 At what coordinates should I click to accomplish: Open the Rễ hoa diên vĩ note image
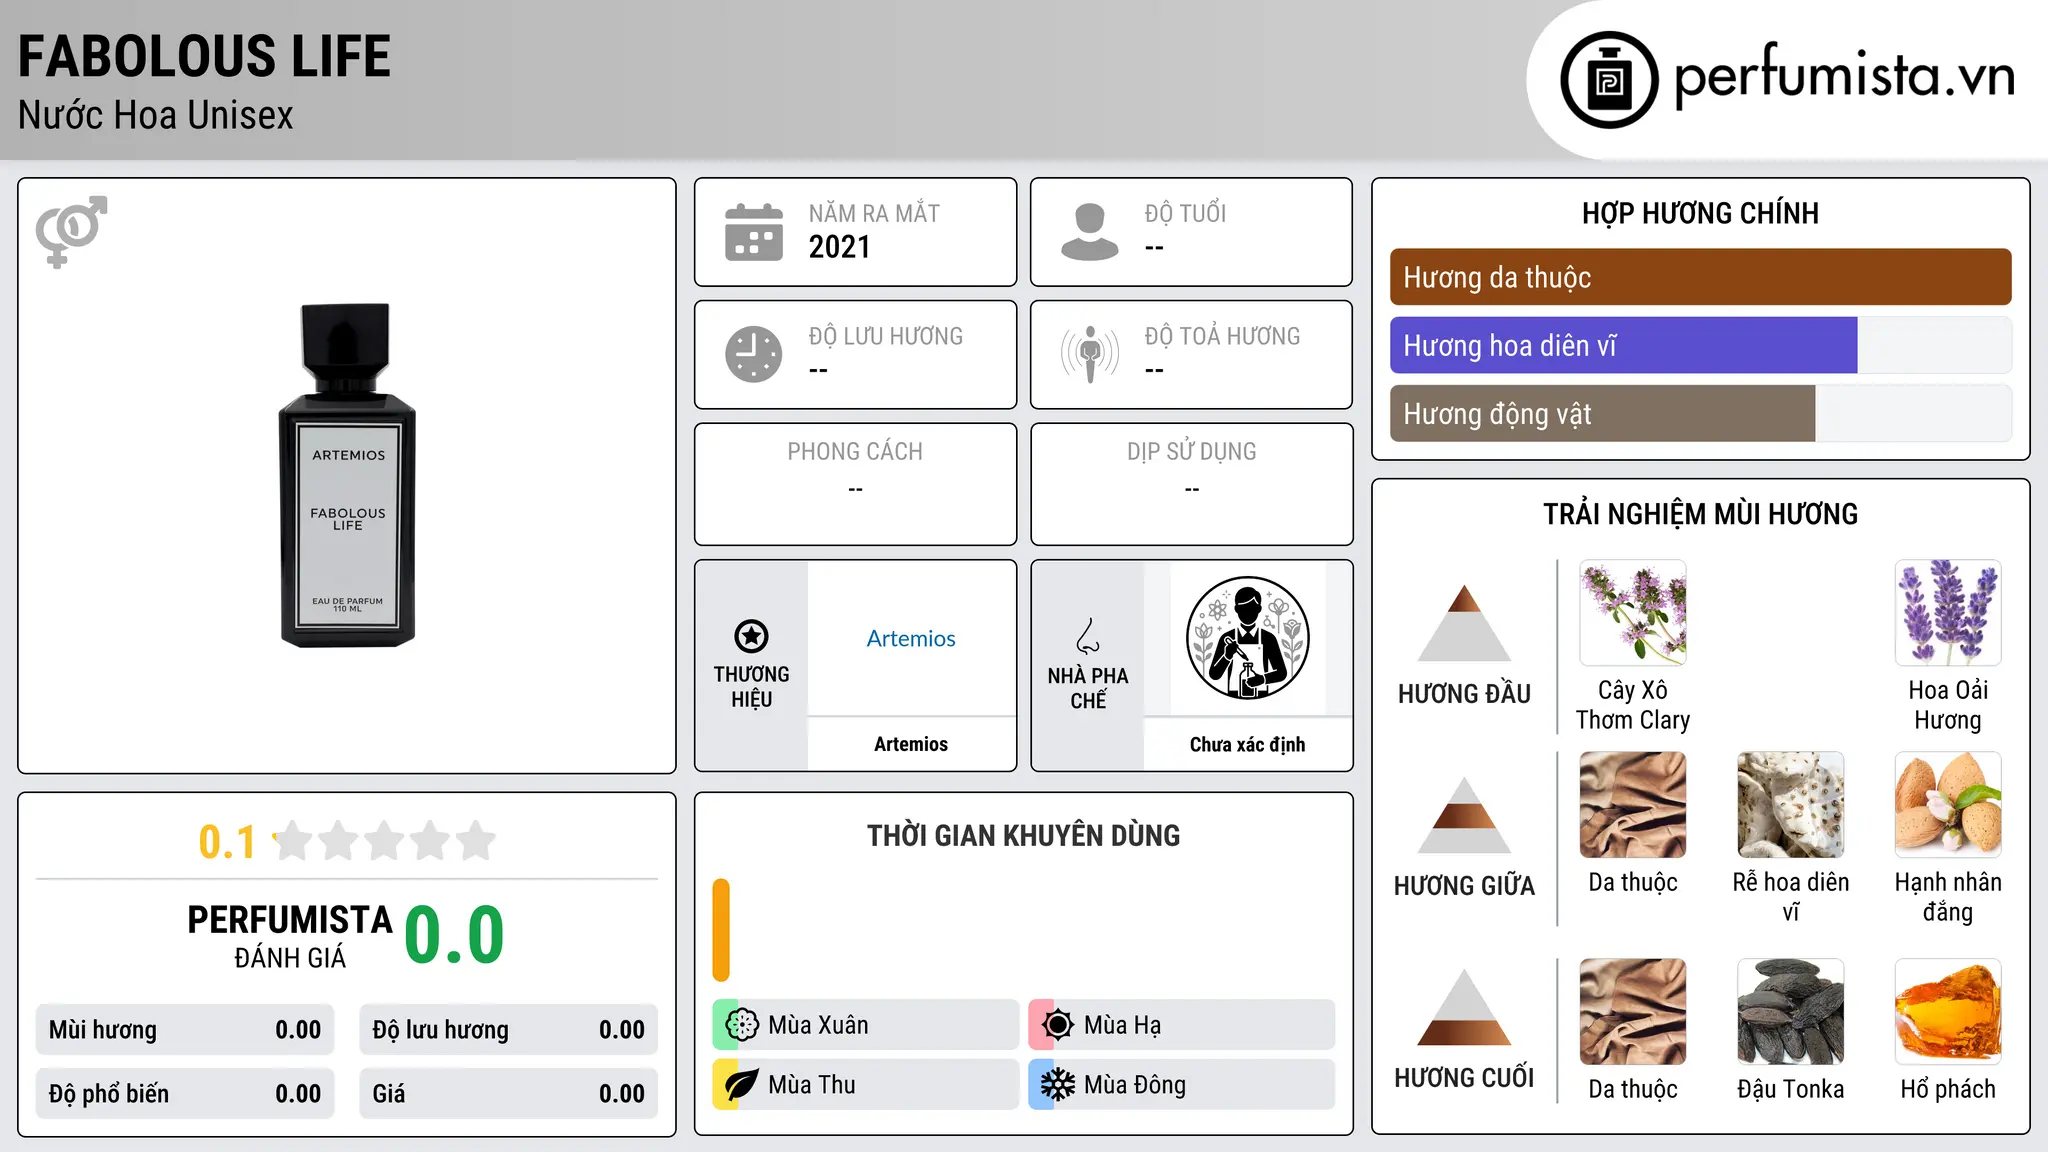pyautogui.click(x=1791, y=805)
